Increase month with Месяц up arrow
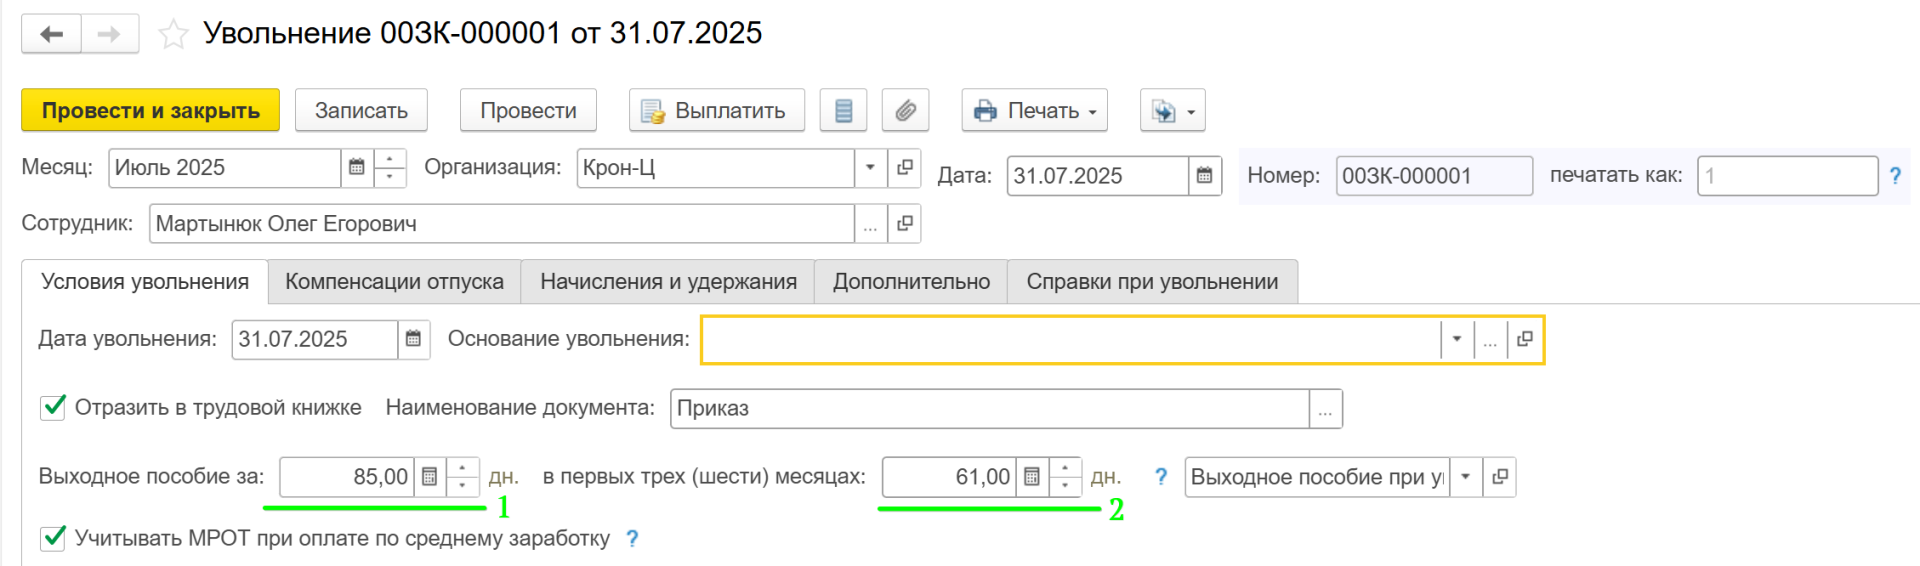 [x=389, y=159]
